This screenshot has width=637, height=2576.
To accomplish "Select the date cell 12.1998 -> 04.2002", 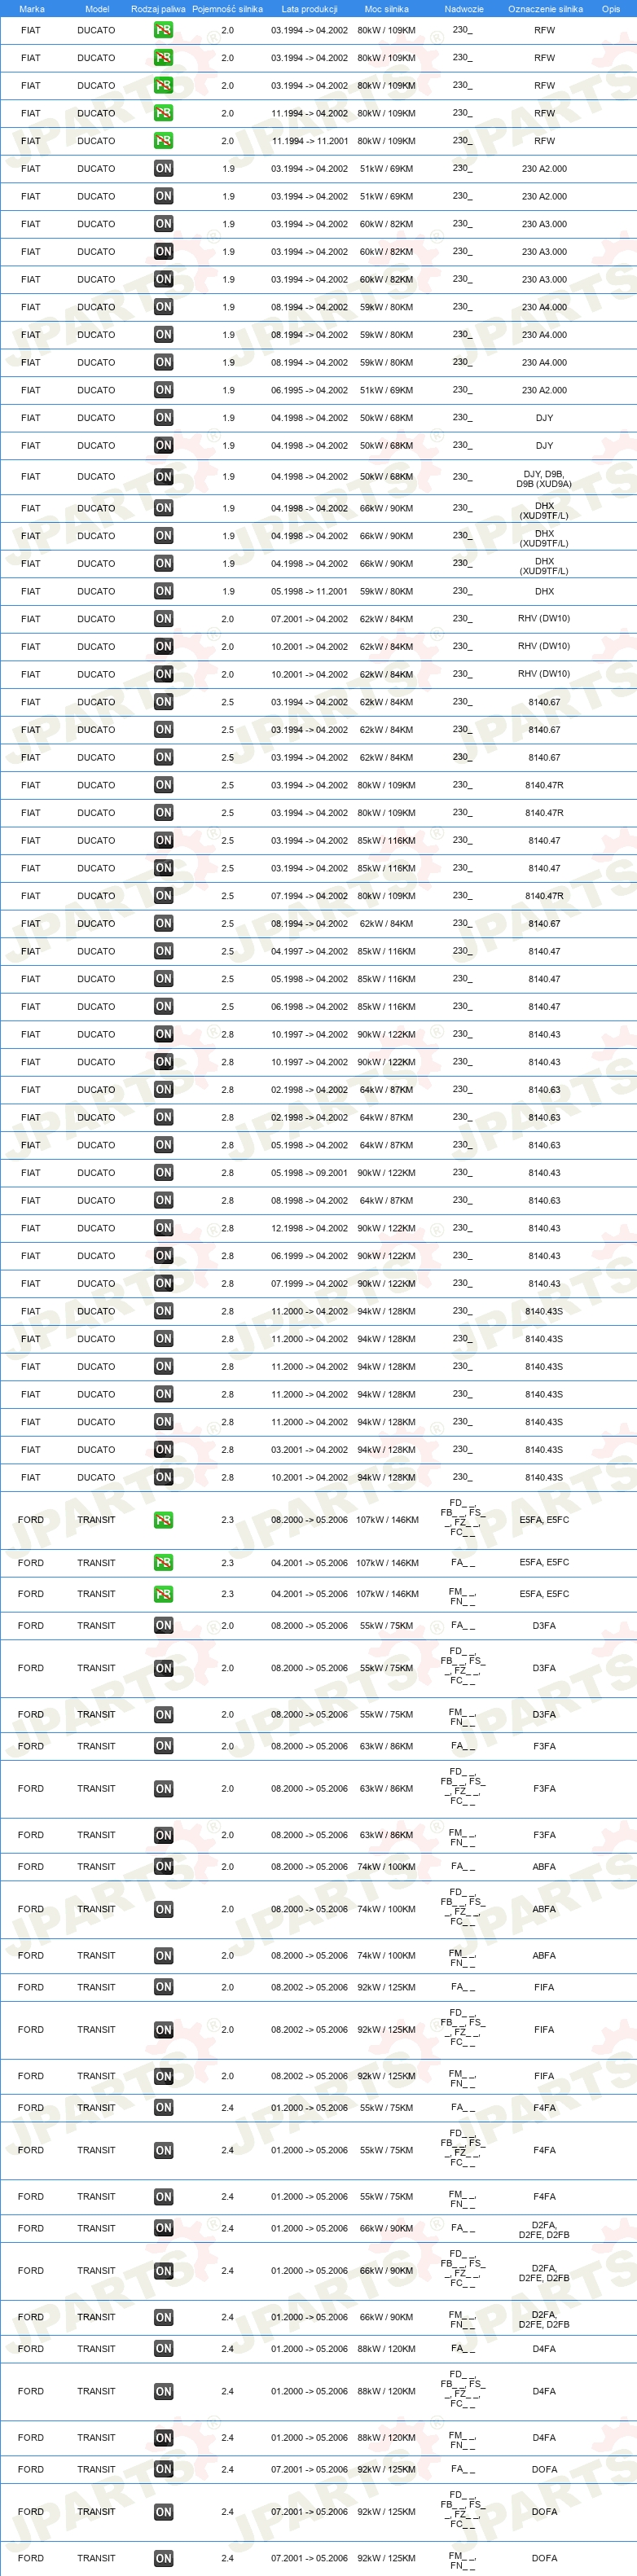I will click(309, 1228).
